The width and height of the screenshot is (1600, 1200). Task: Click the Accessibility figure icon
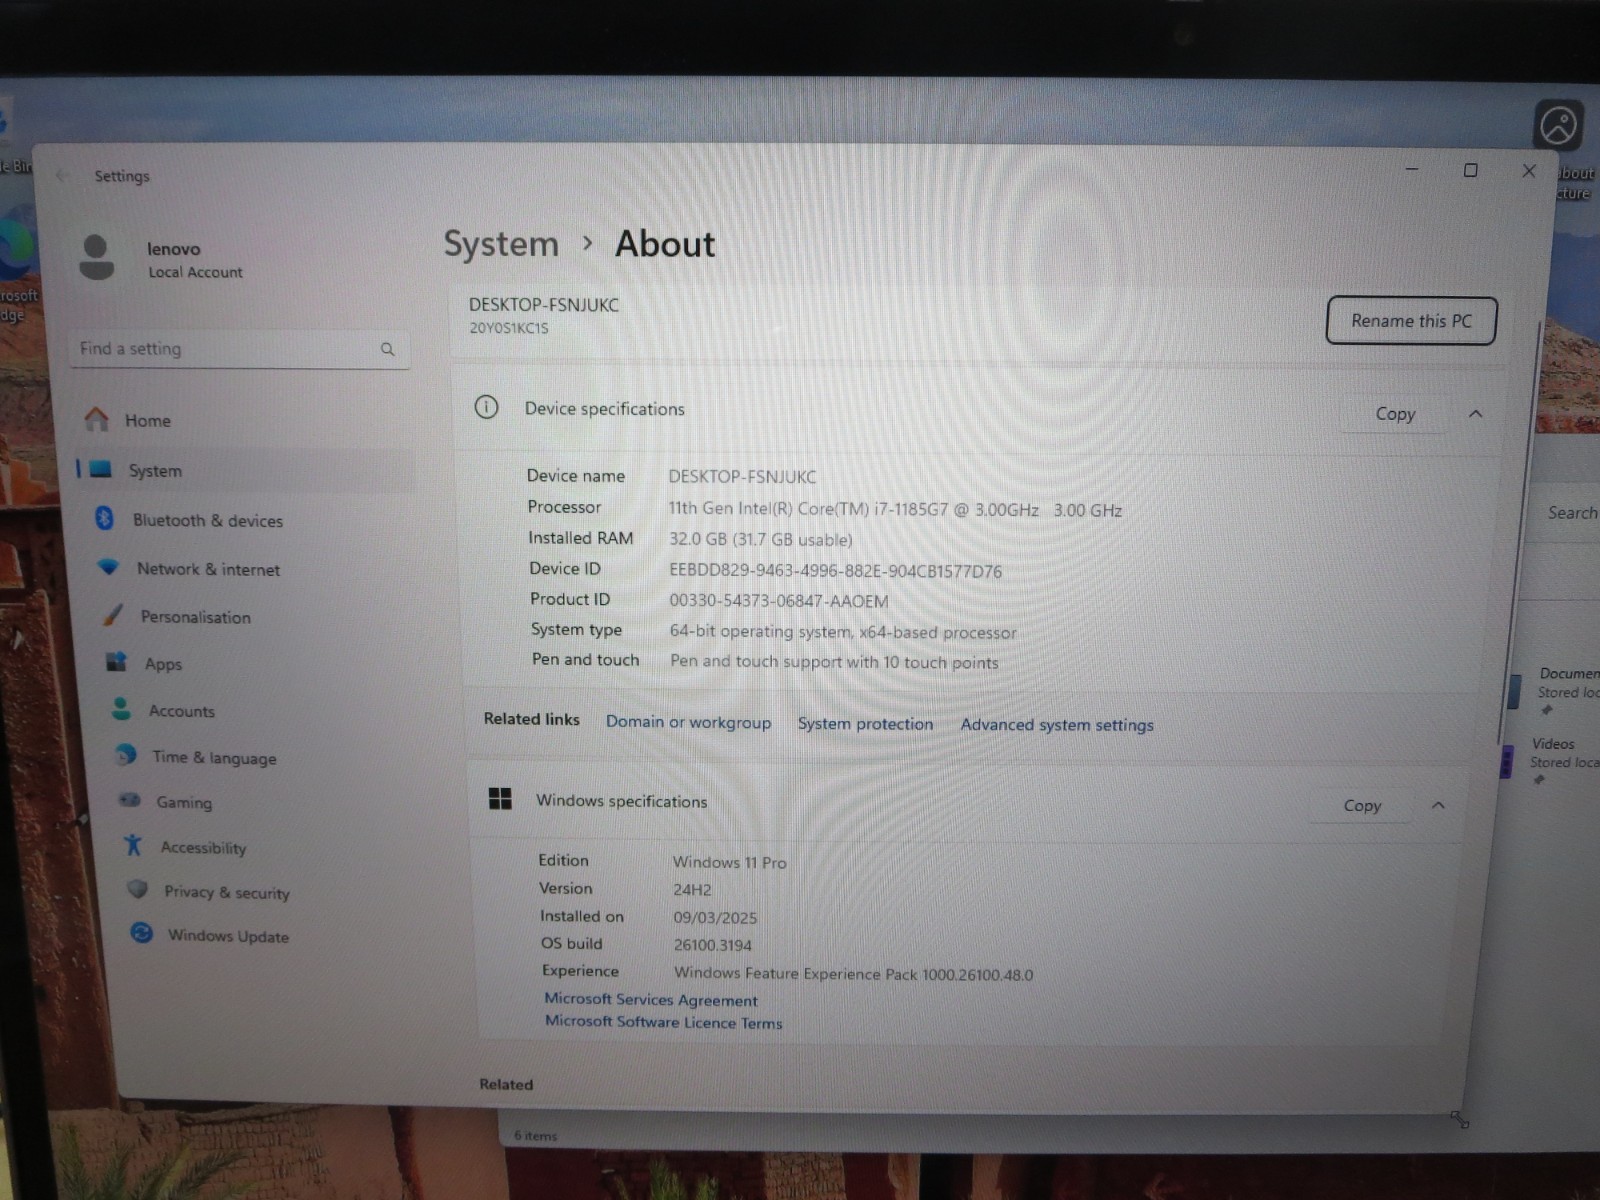133,845
